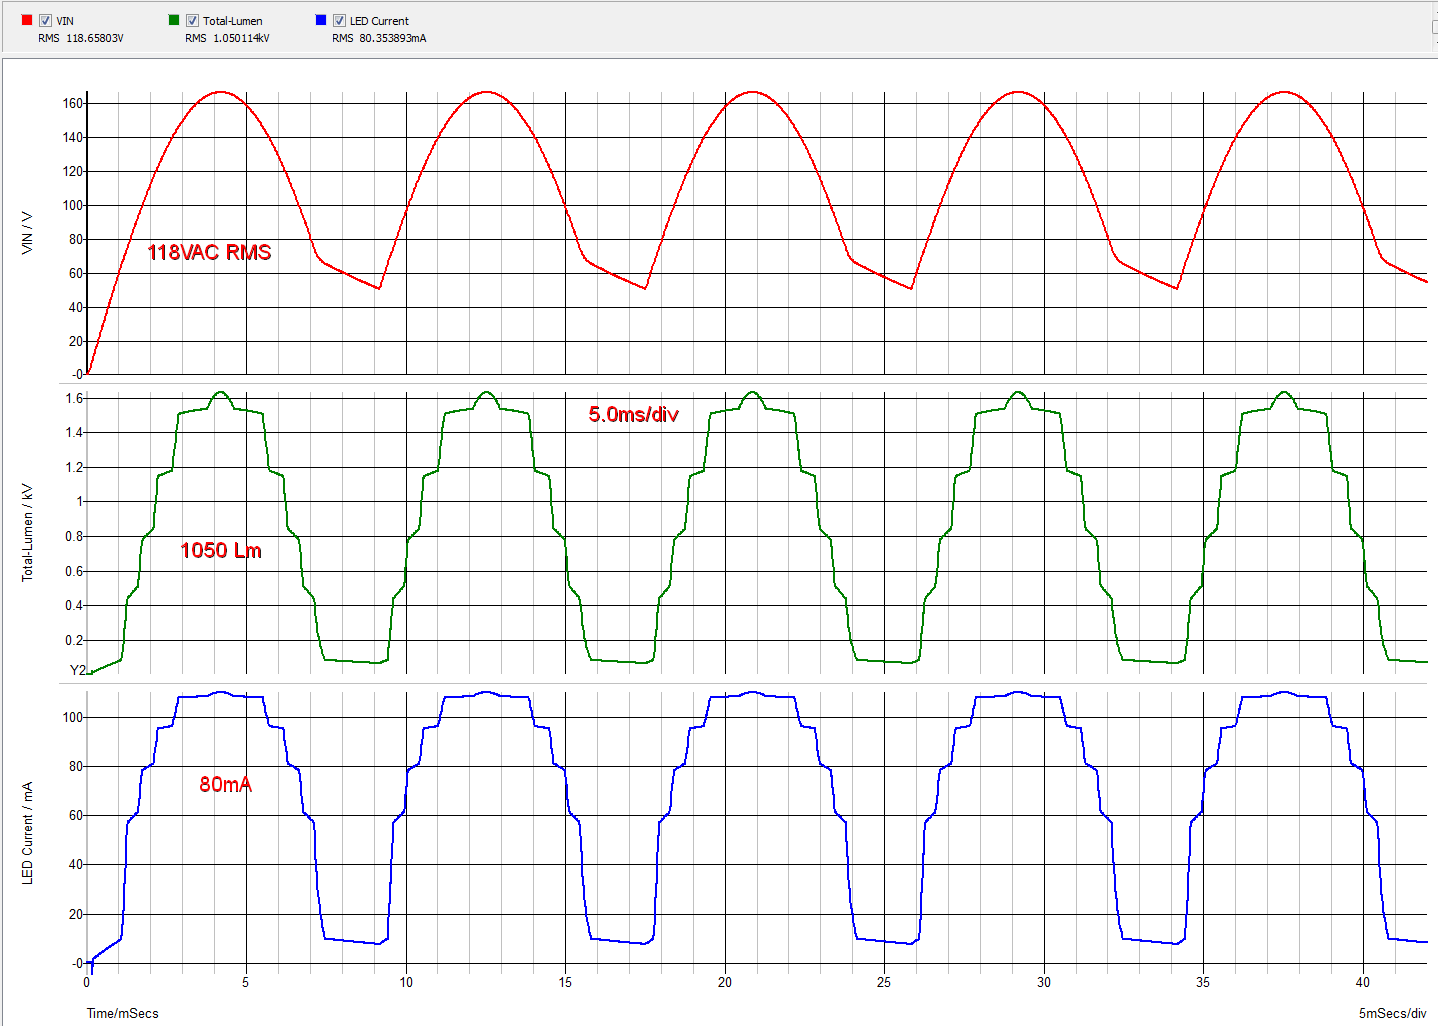Click the Time/mSecs axis label
The image size is (1438, 1026).
coord(122,1013)
